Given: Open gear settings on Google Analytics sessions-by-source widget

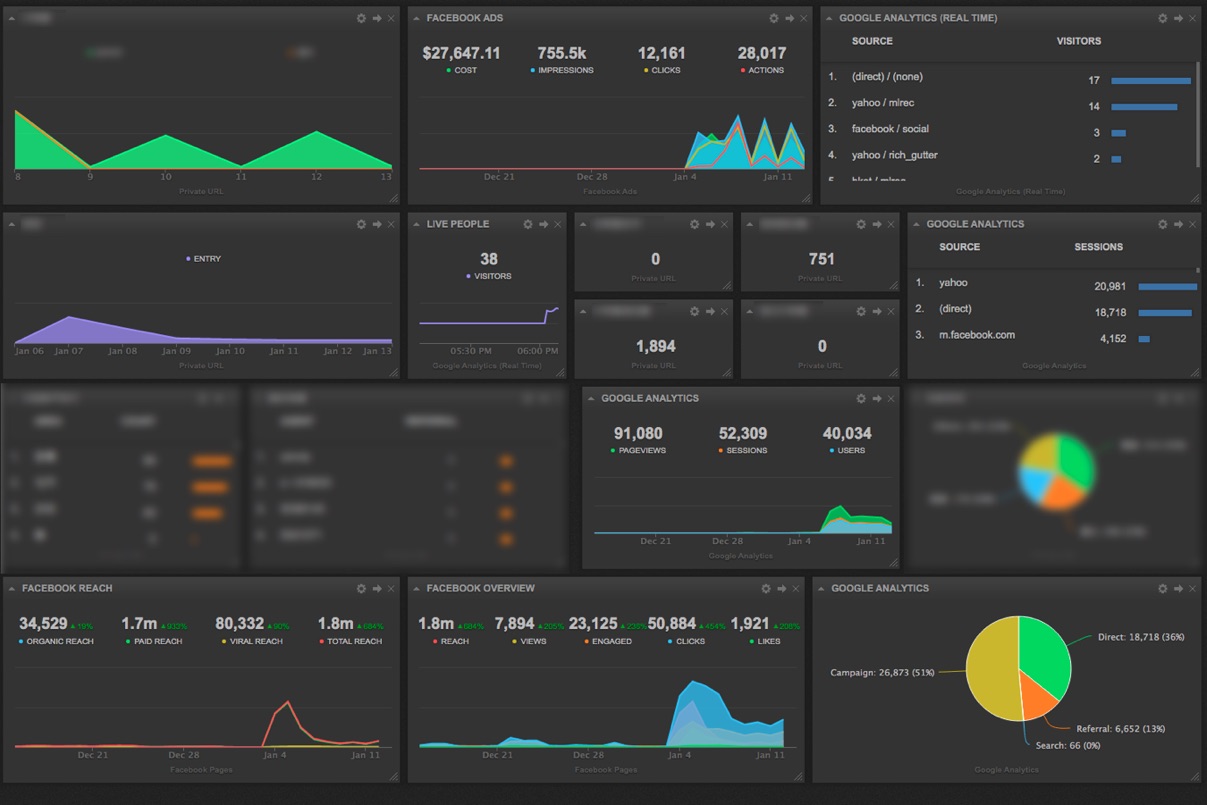Looking at the screenshot, I should (x=1163, y=224).
